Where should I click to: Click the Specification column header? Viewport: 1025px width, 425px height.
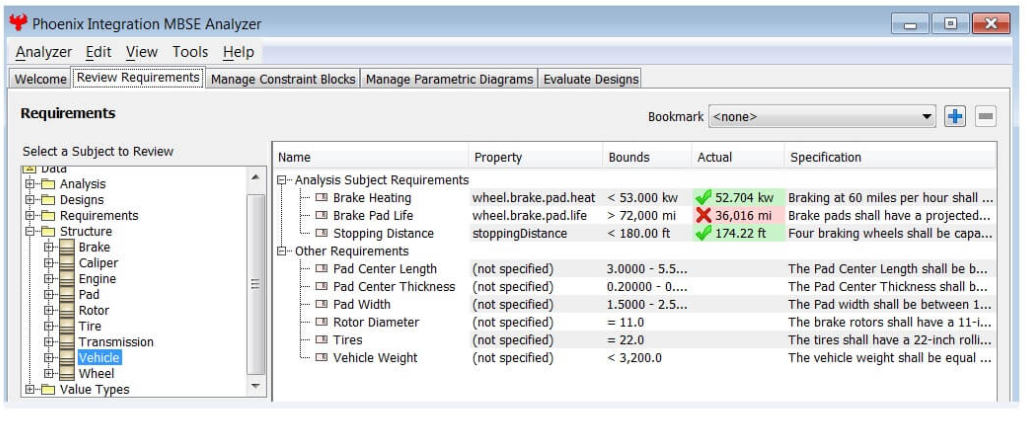coord(890,158)
